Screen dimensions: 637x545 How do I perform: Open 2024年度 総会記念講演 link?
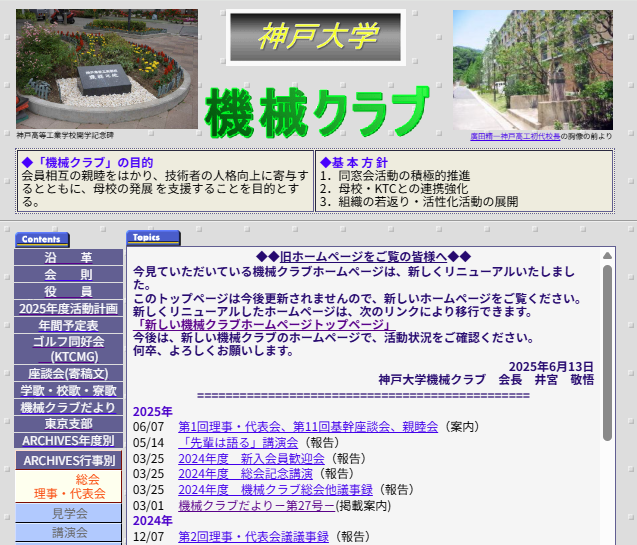pos(245,474)
